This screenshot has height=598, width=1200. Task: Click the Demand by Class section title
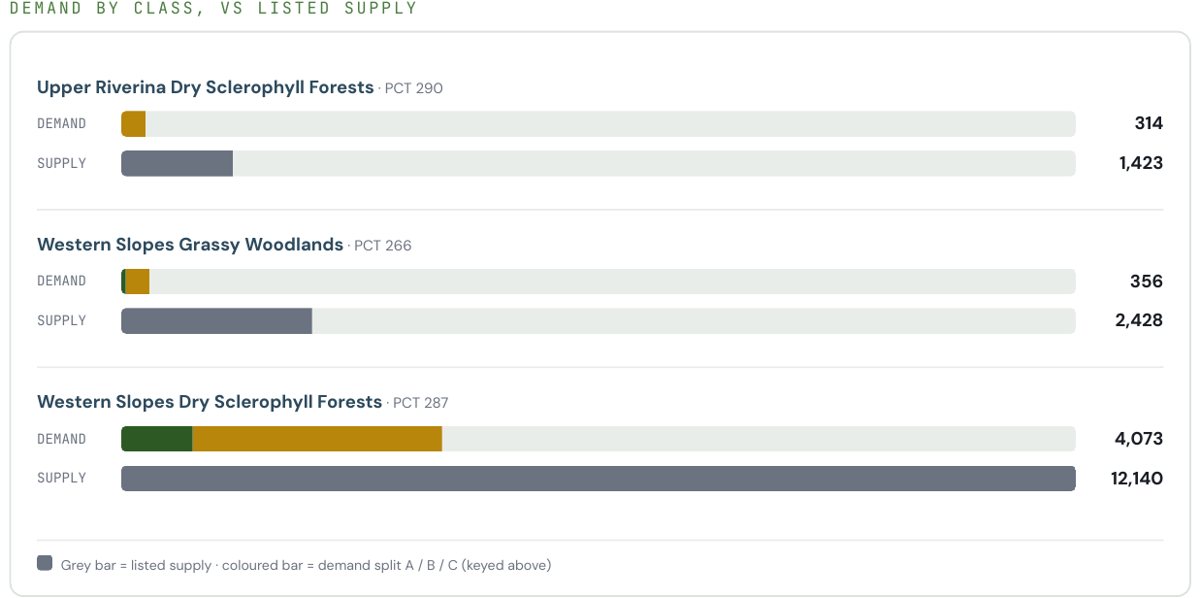click(x=213, y=8)
